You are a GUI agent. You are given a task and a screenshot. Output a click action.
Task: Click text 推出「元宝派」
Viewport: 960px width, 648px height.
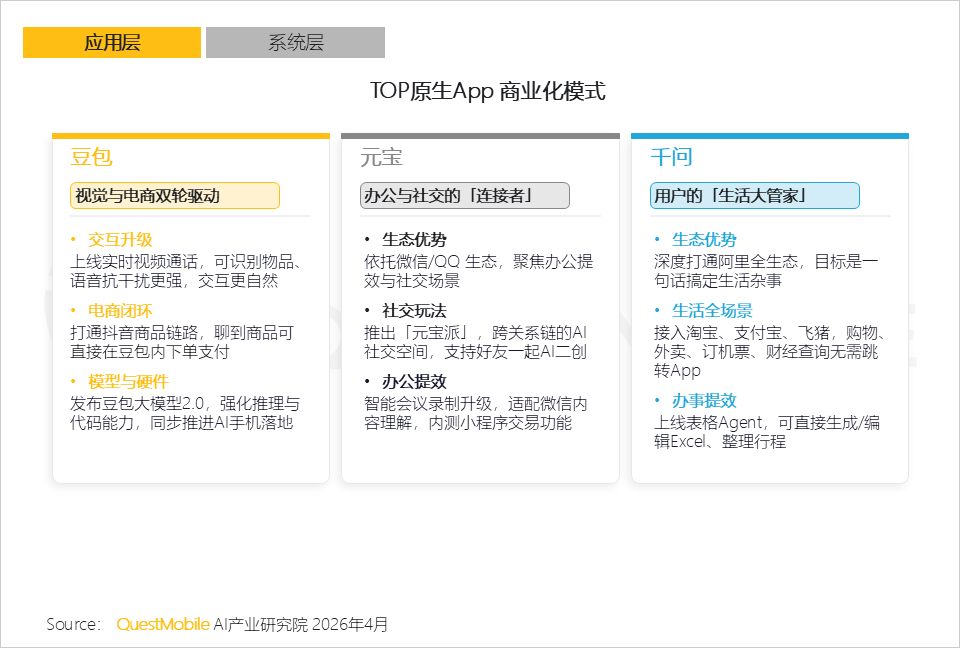[417, 333]
